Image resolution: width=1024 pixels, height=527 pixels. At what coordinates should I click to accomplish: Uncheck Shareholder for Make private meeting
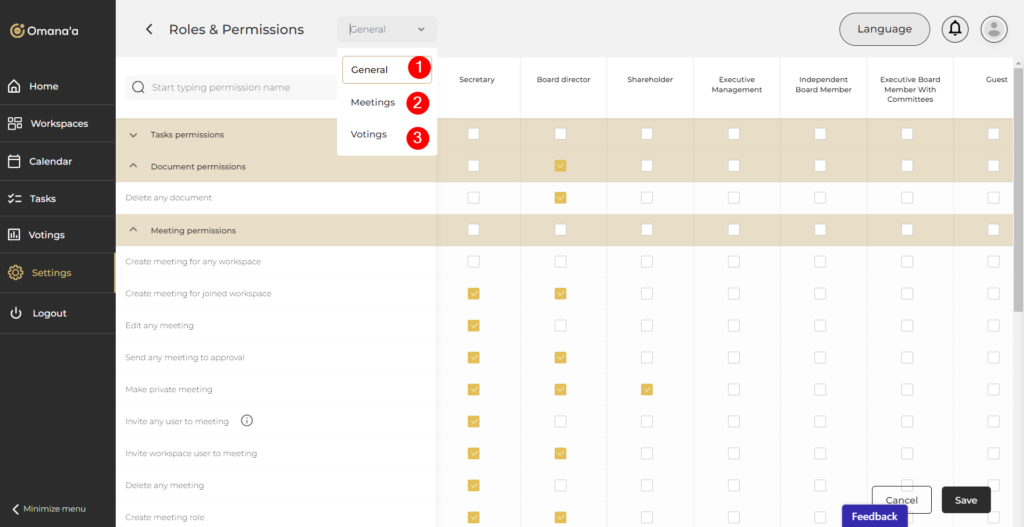pyautogui.click(x=647, y=389)
